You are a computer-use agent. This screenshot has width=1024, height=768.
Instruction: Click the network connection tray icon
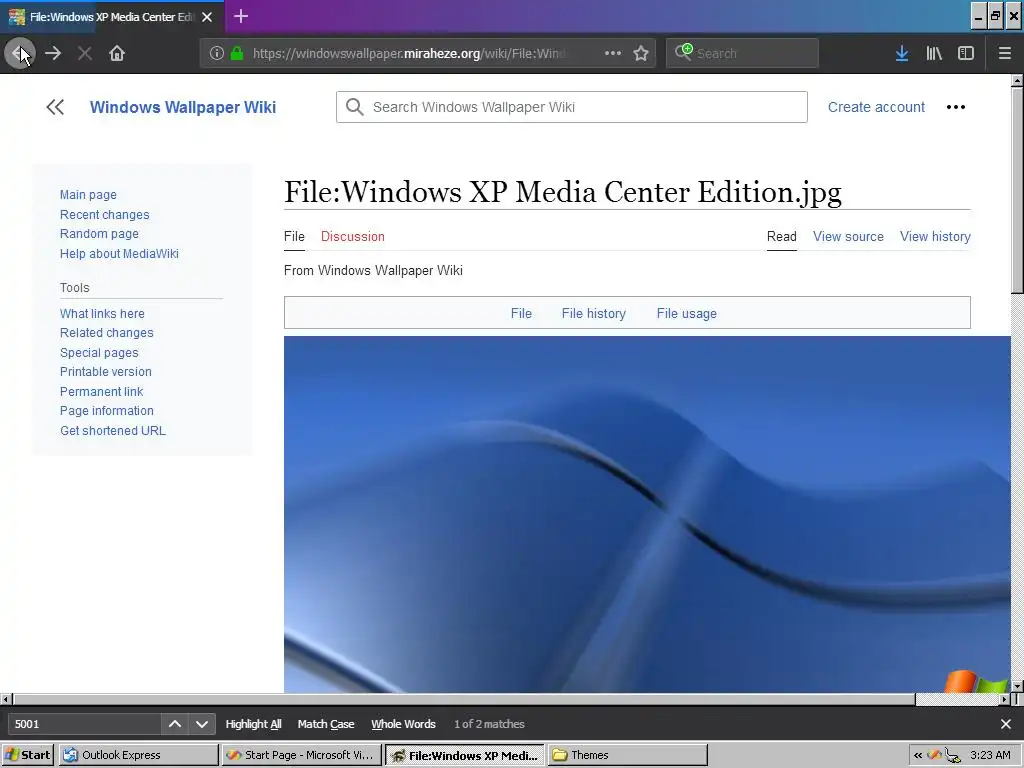click(953, 756)
